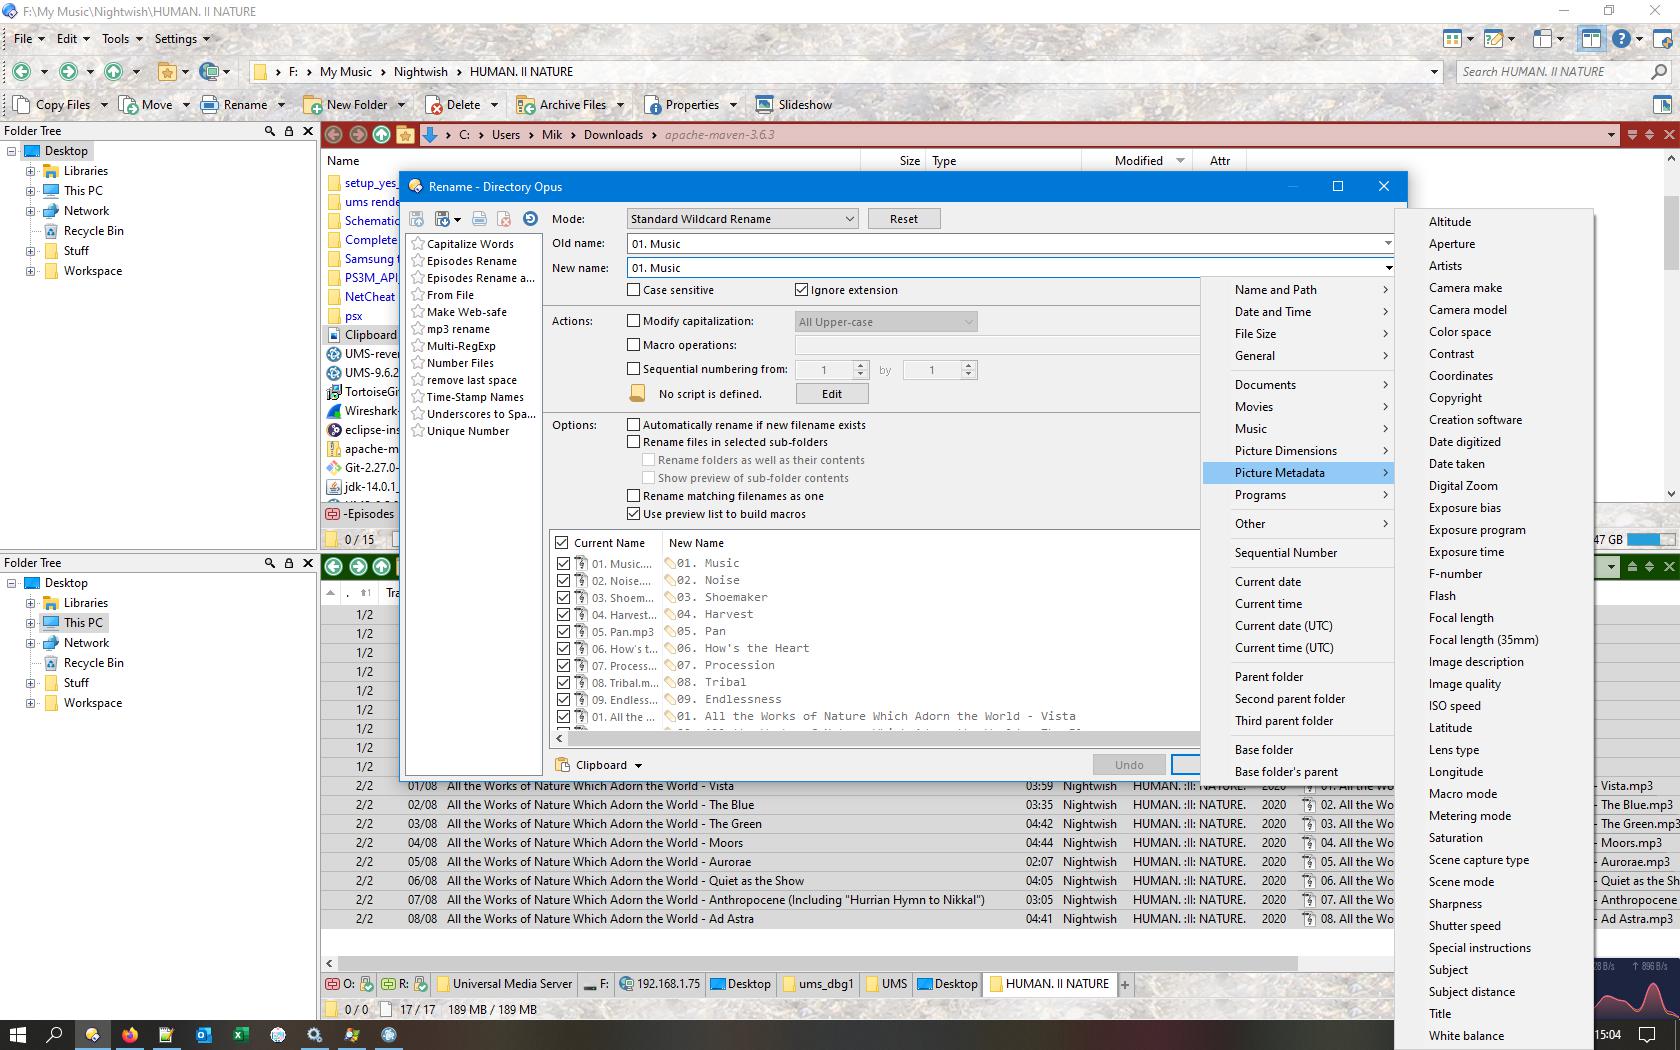Image resolution: width=1680 pixels, height=1050 pixels.
Task: Open Outlook from the taskbar
Action: tap(204, 1035)
